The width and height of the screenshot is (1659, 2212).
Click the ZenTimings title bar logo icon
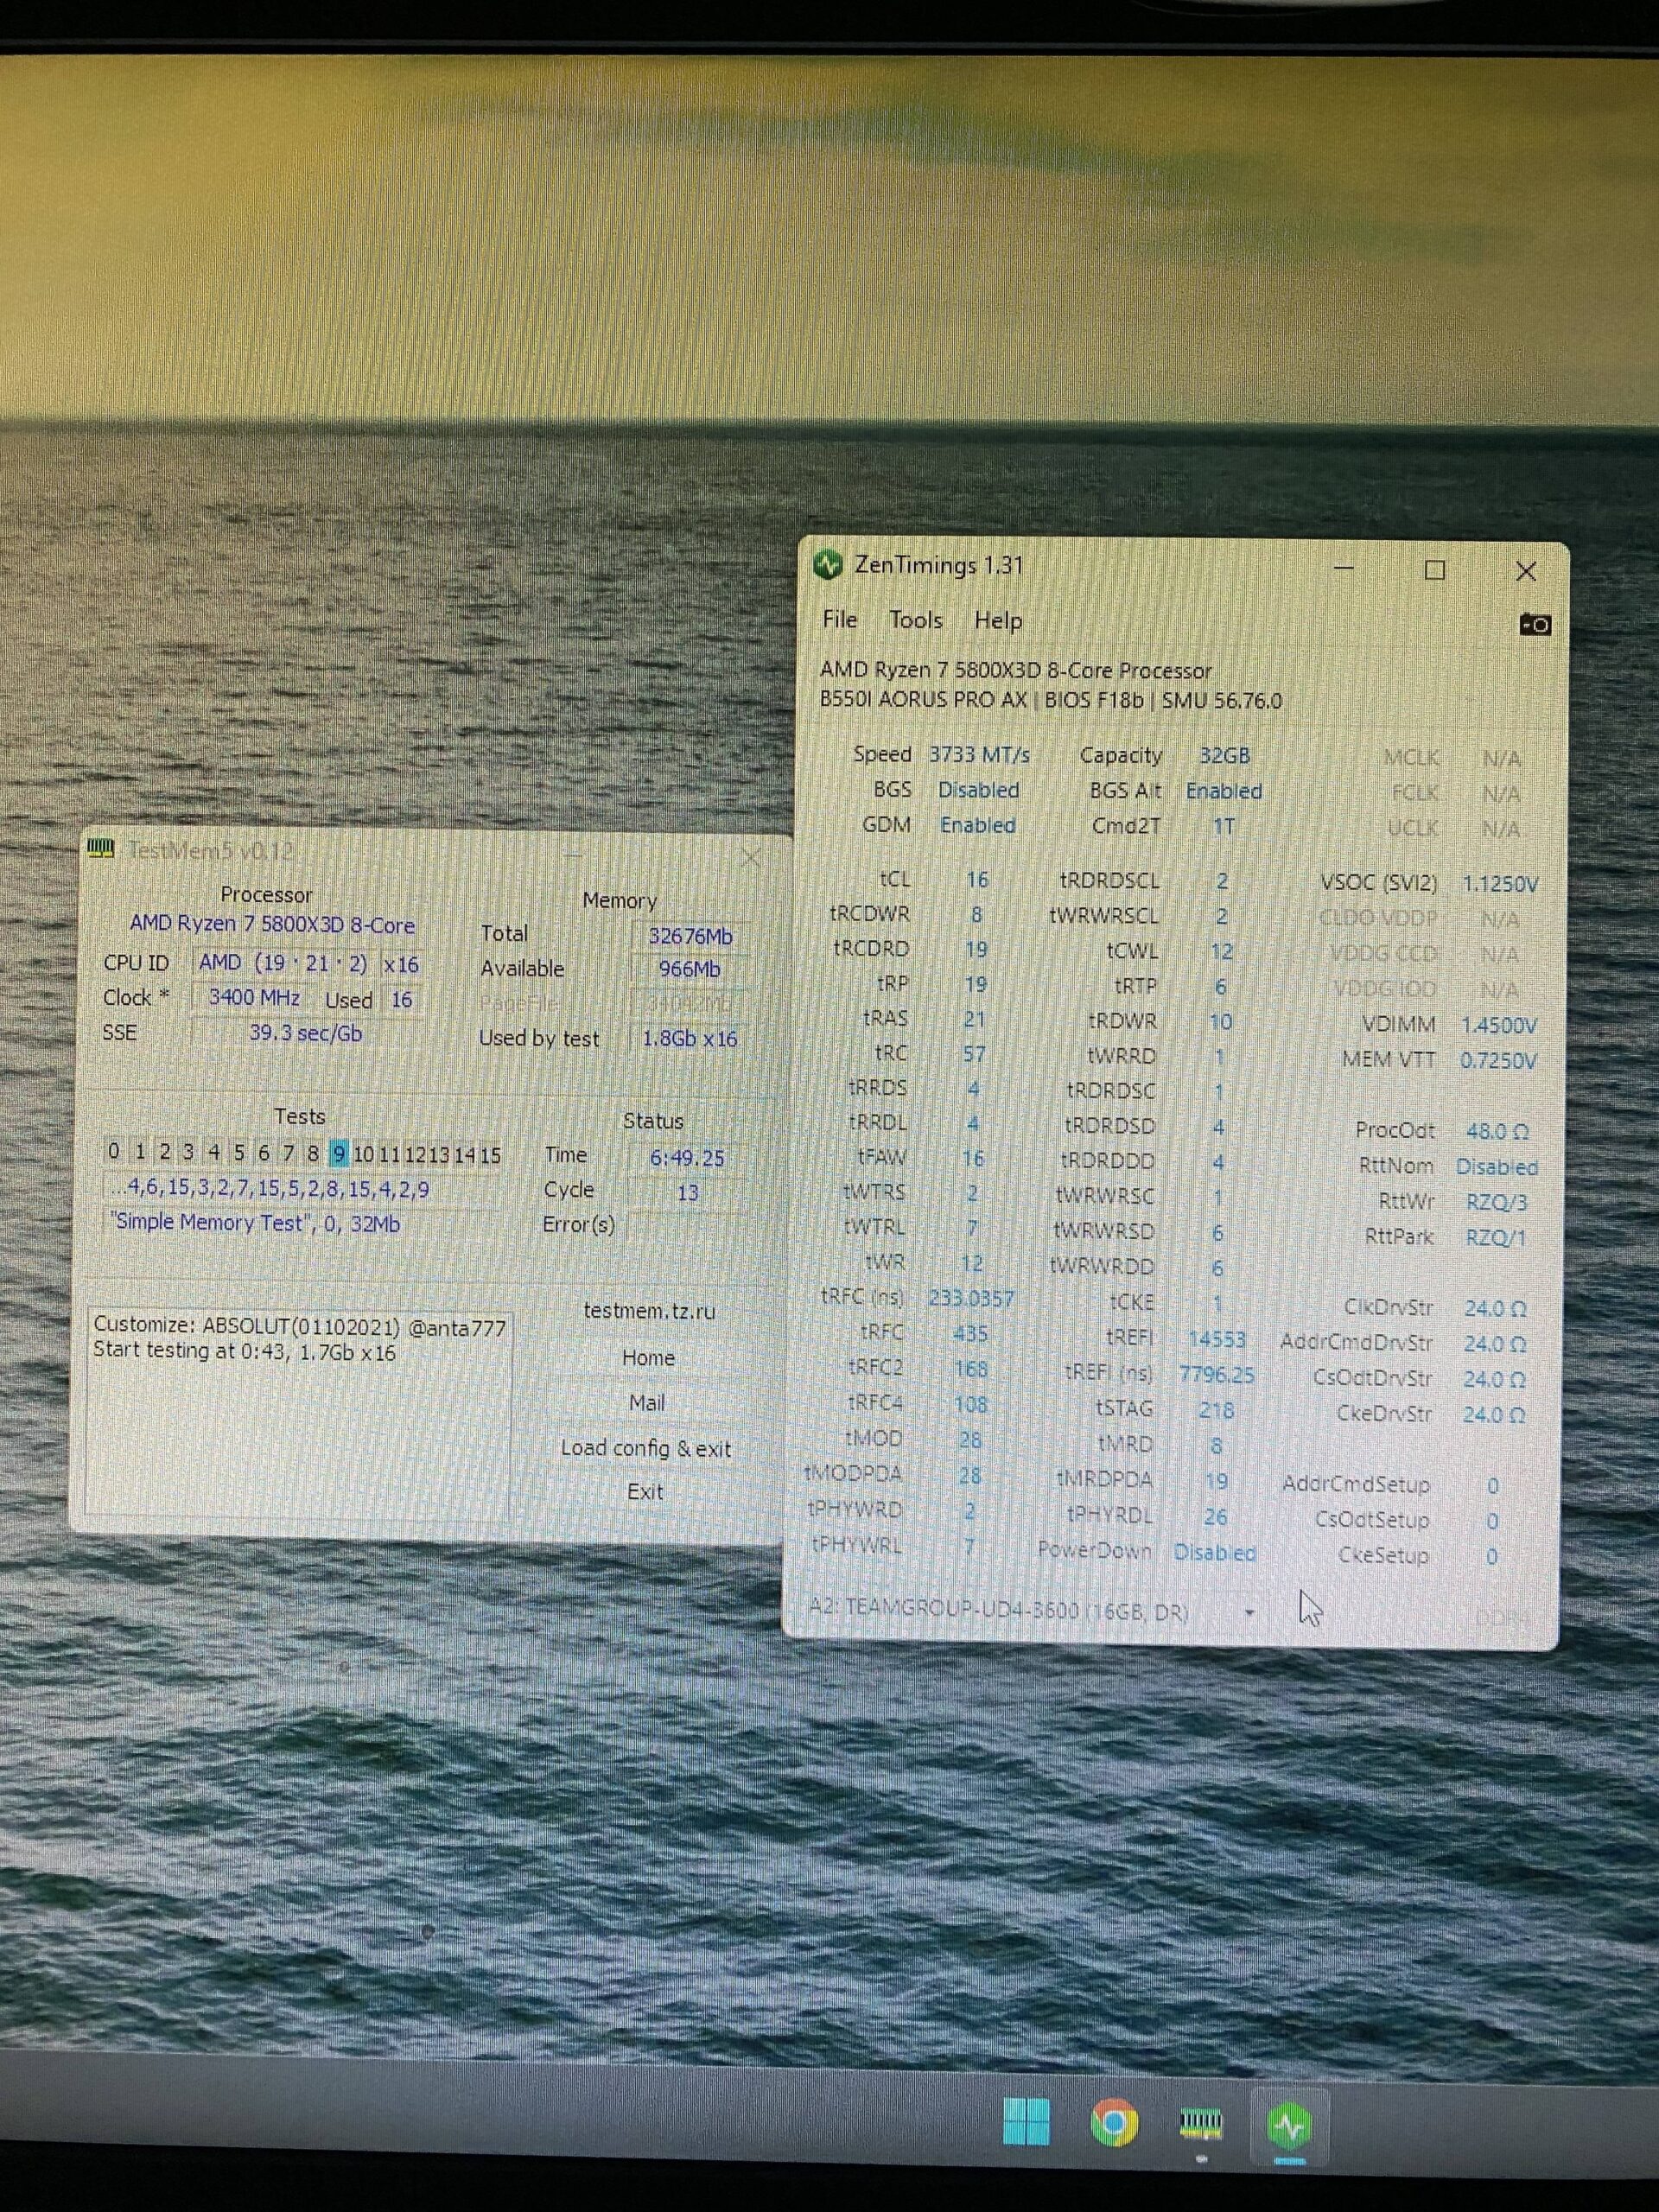(x=827, y=565)
